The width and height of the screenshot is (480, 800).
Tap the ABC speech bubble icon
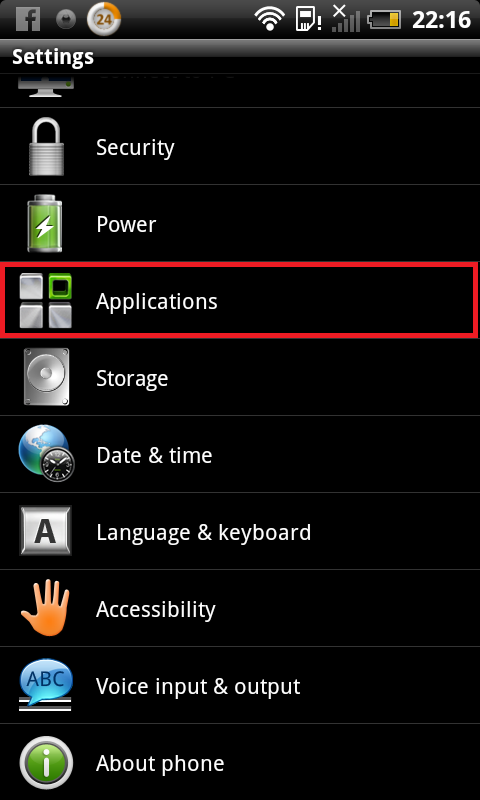46,685
